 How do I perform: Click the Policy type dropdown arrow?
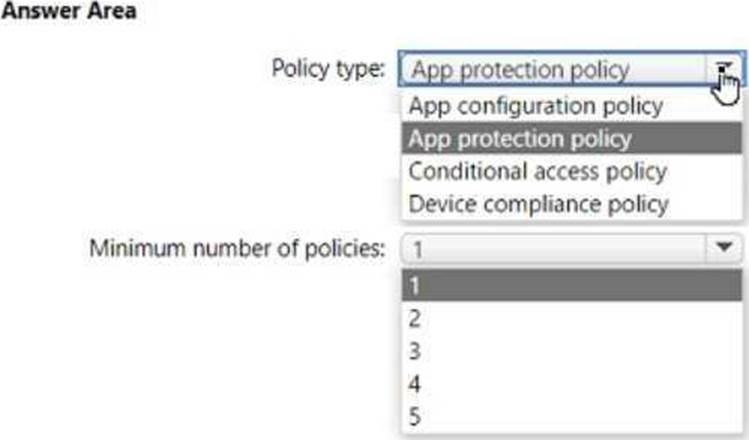[725, 69]
